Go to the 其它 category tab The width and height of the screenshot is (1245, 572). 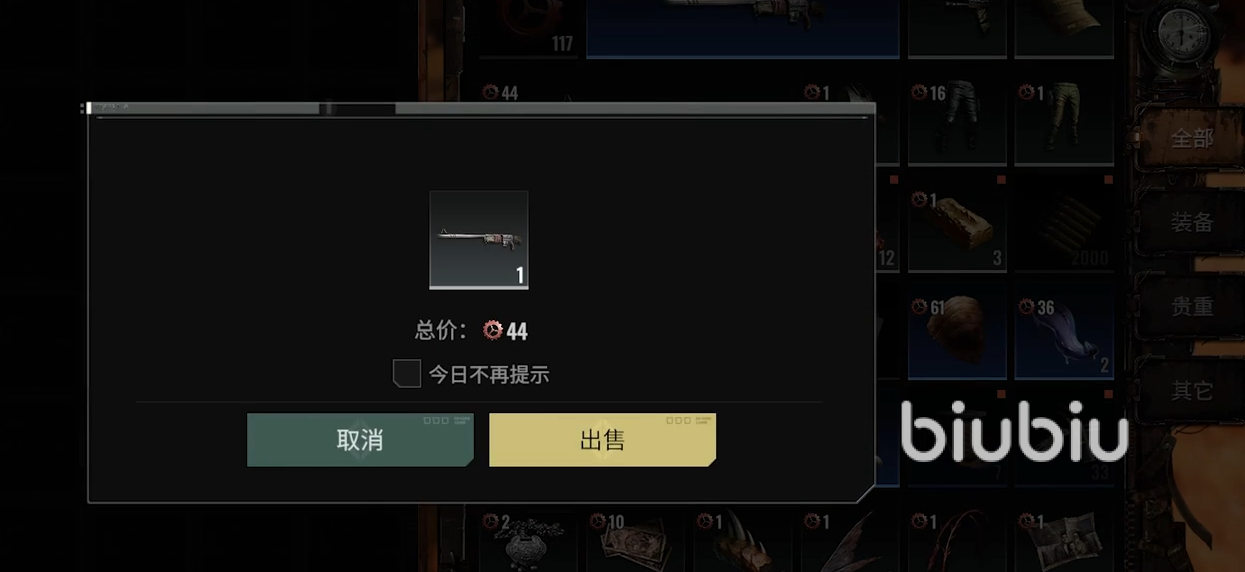click(1192, 390)
